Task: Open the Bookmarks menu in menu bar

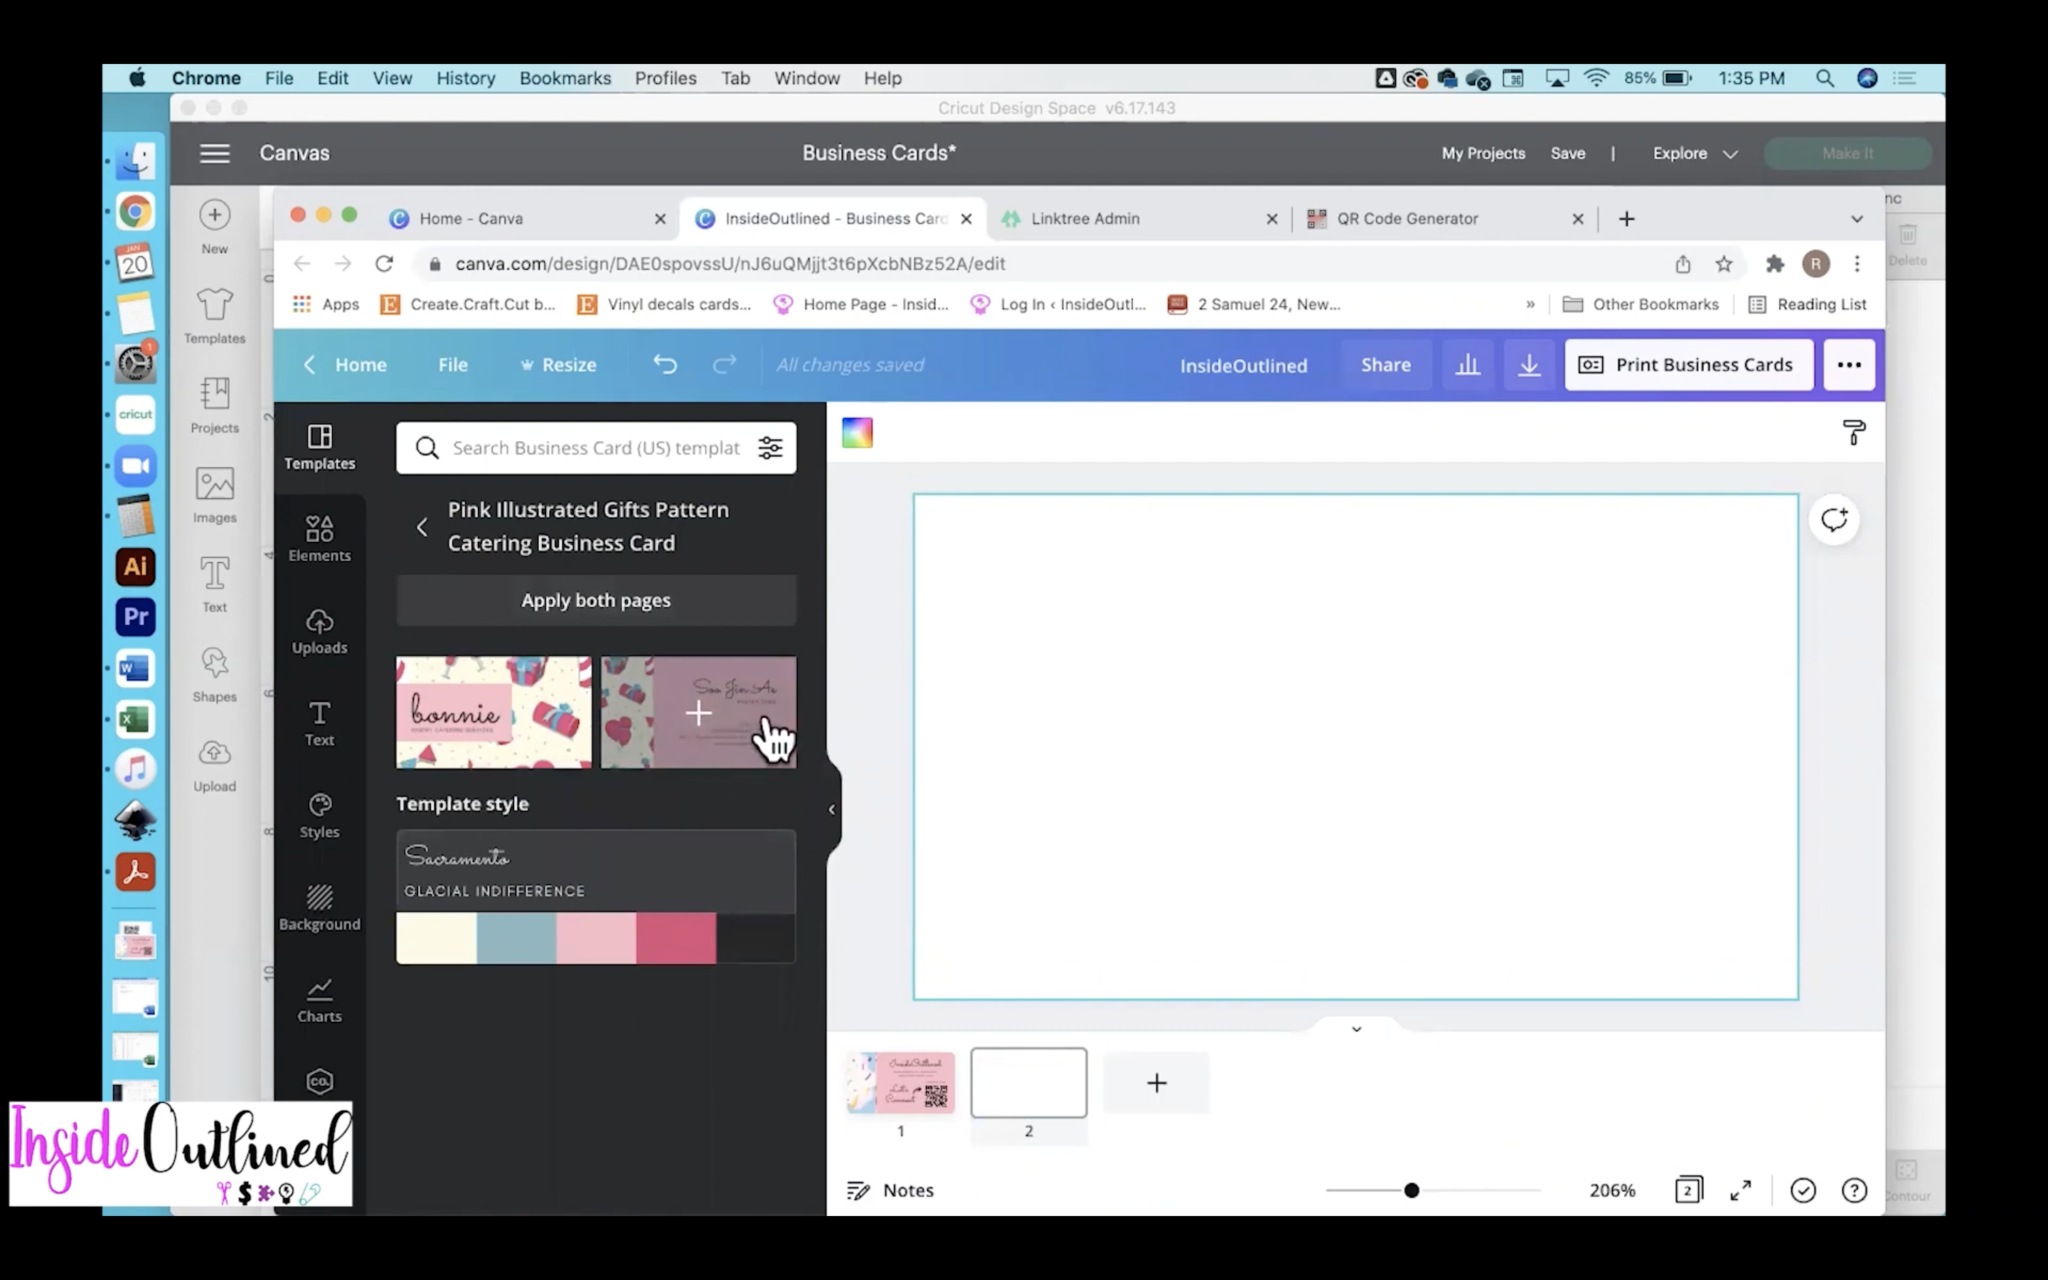Action: coord(564,78)
